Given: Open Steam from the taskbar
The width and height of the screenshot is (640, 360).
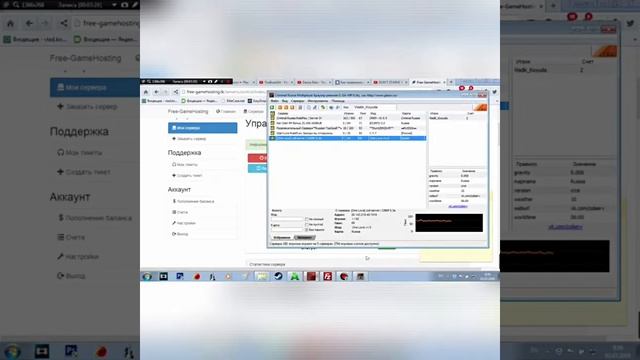Looking at the screenshot, I should coord(278,276).
